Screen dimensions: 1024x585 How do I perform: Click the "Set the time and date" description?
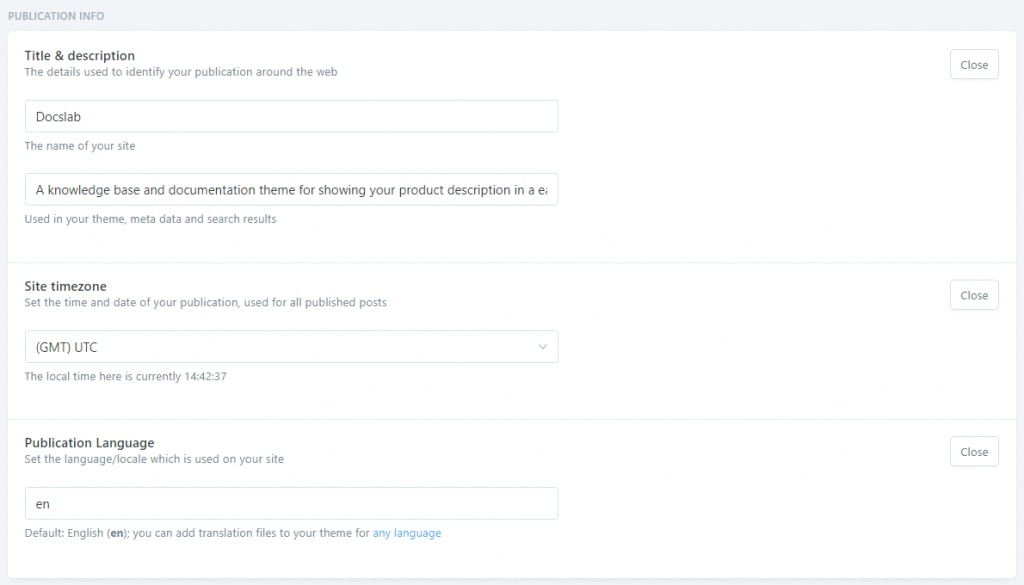pyautogui.click(x=205, y=302)
